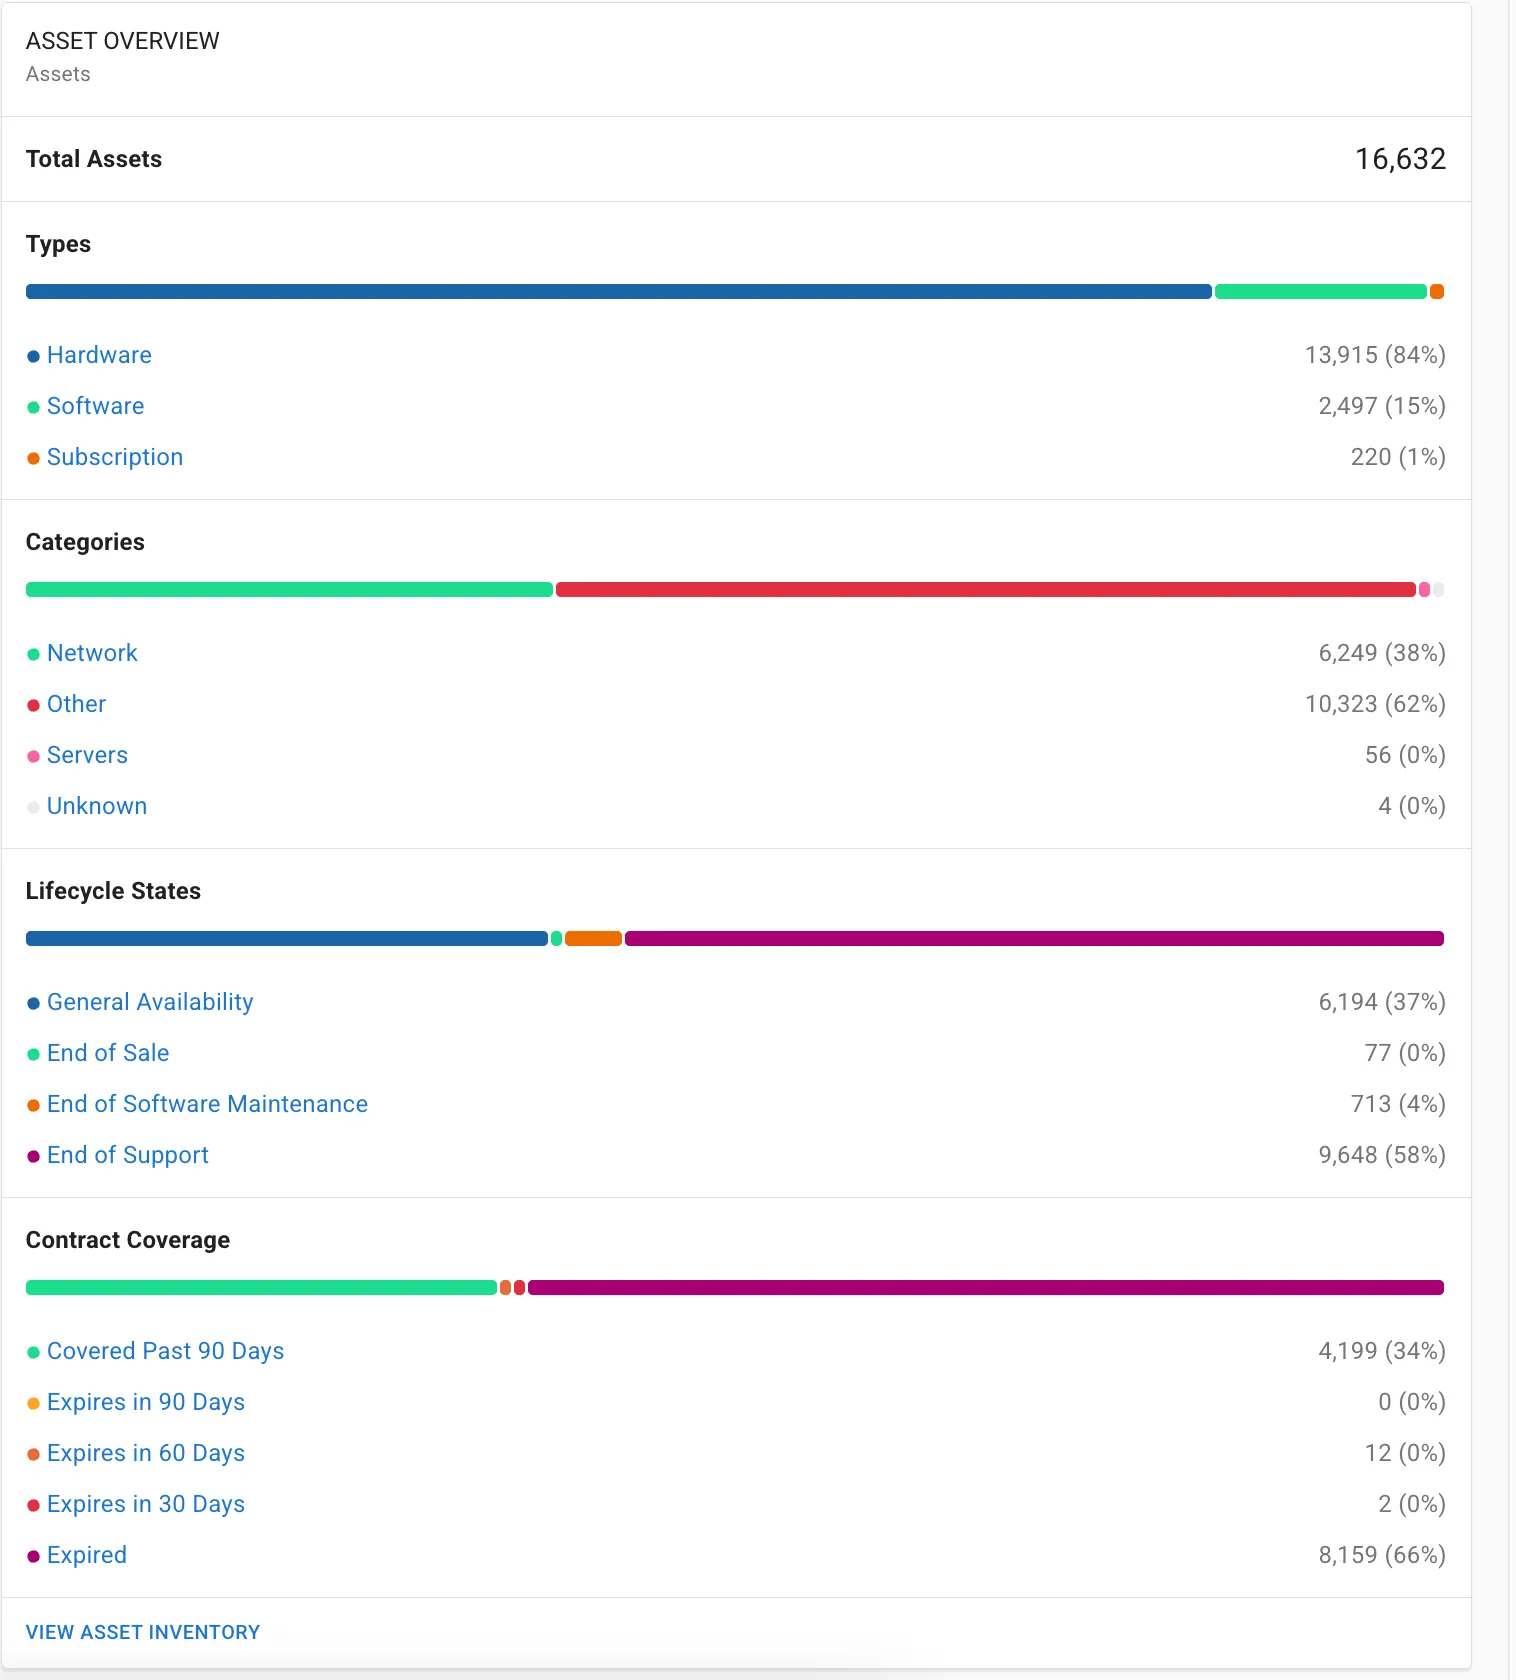
Task: Open Covered Past 90 Days link
Action: point(165,1351)
